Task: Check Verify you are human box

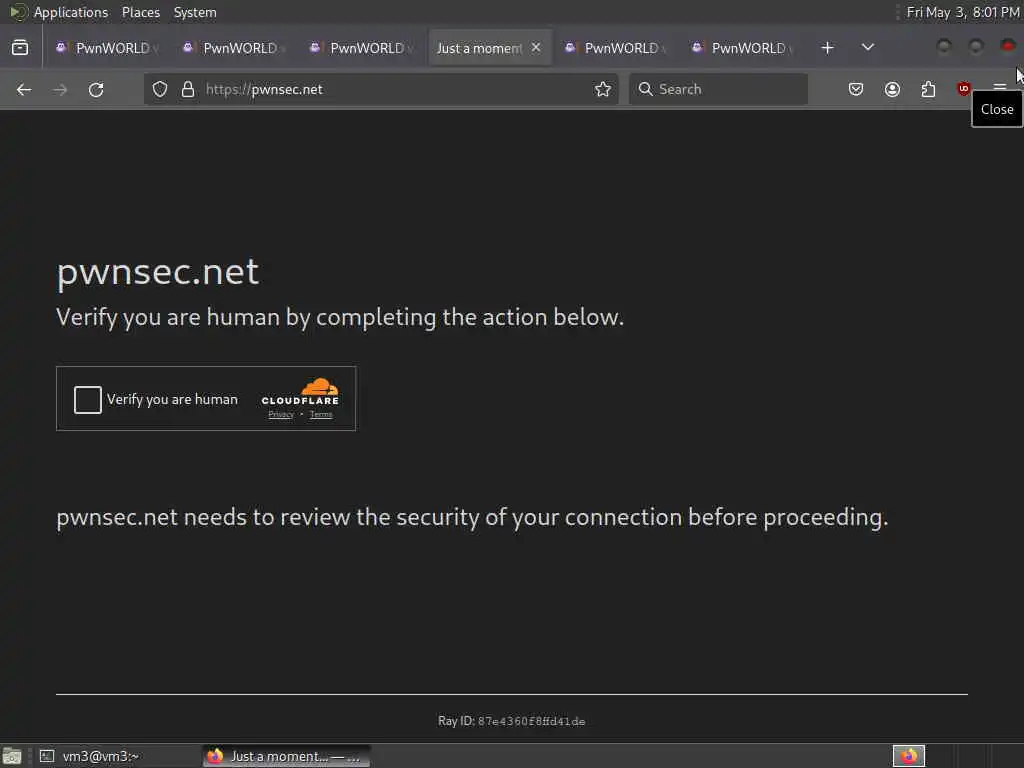Action: click(x=88, y=400)
